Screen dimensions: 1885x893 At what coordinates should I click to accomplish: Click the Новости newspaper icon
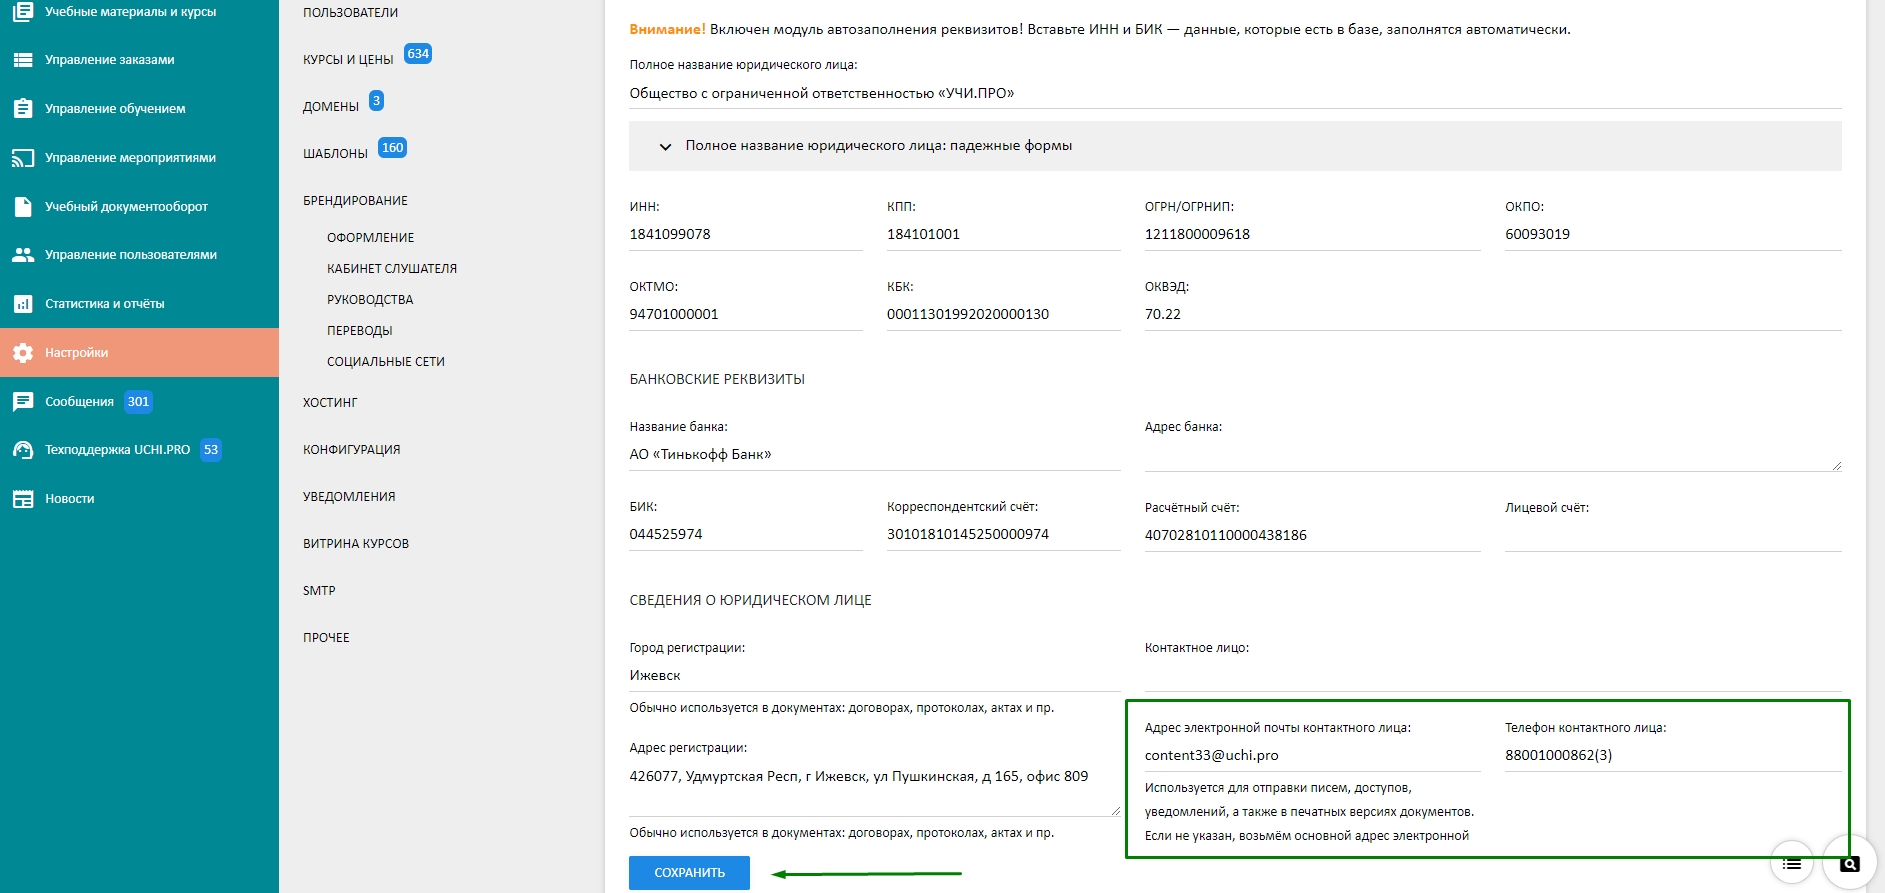[x=23, y=499]
